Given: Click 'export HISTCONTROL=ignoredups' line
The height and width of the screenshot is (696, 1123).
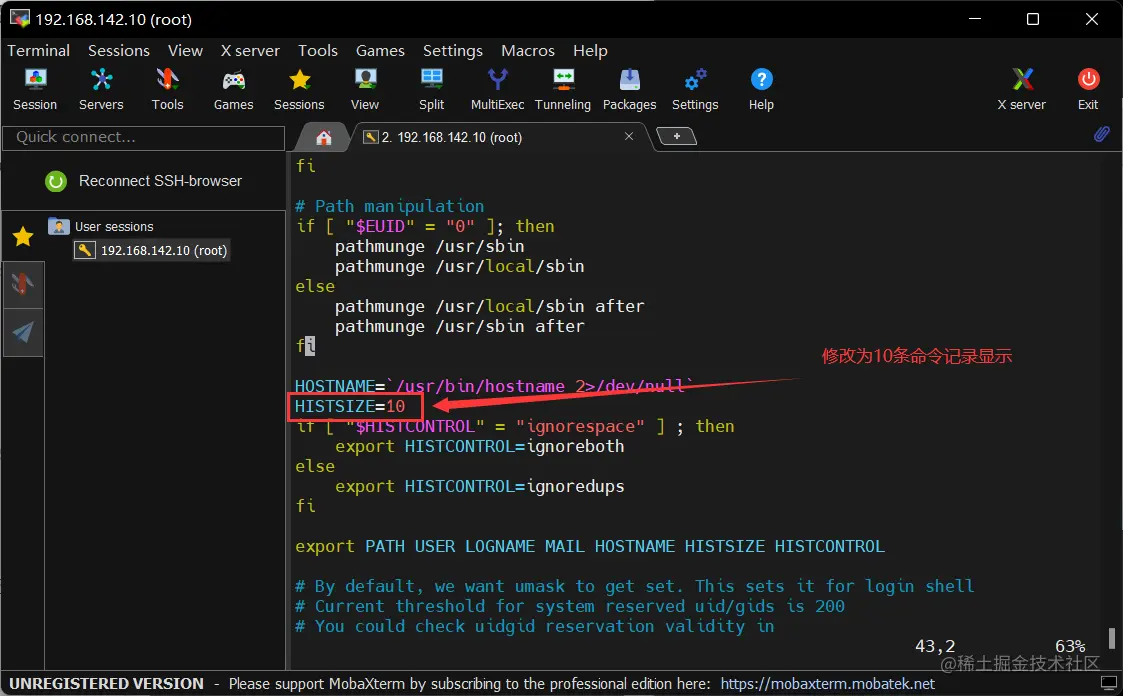Looking at the screenshot, I should pyautogui.click(x=480, y=487).
